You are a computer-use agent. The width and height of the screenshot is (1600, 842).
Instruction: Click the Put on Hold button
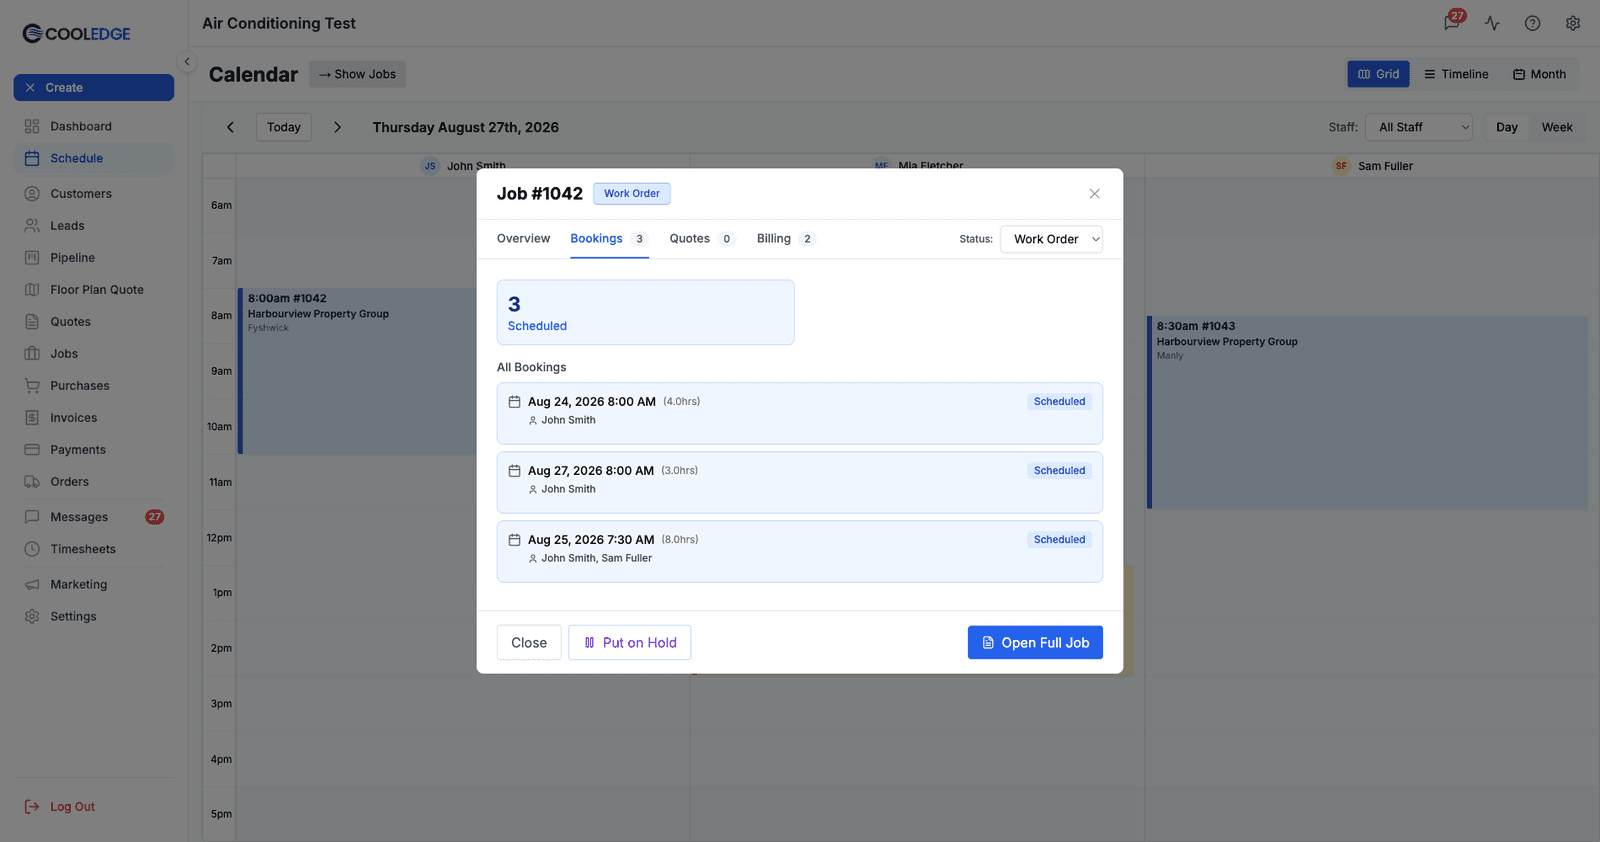pyautogui.click(x=630, y=643)
